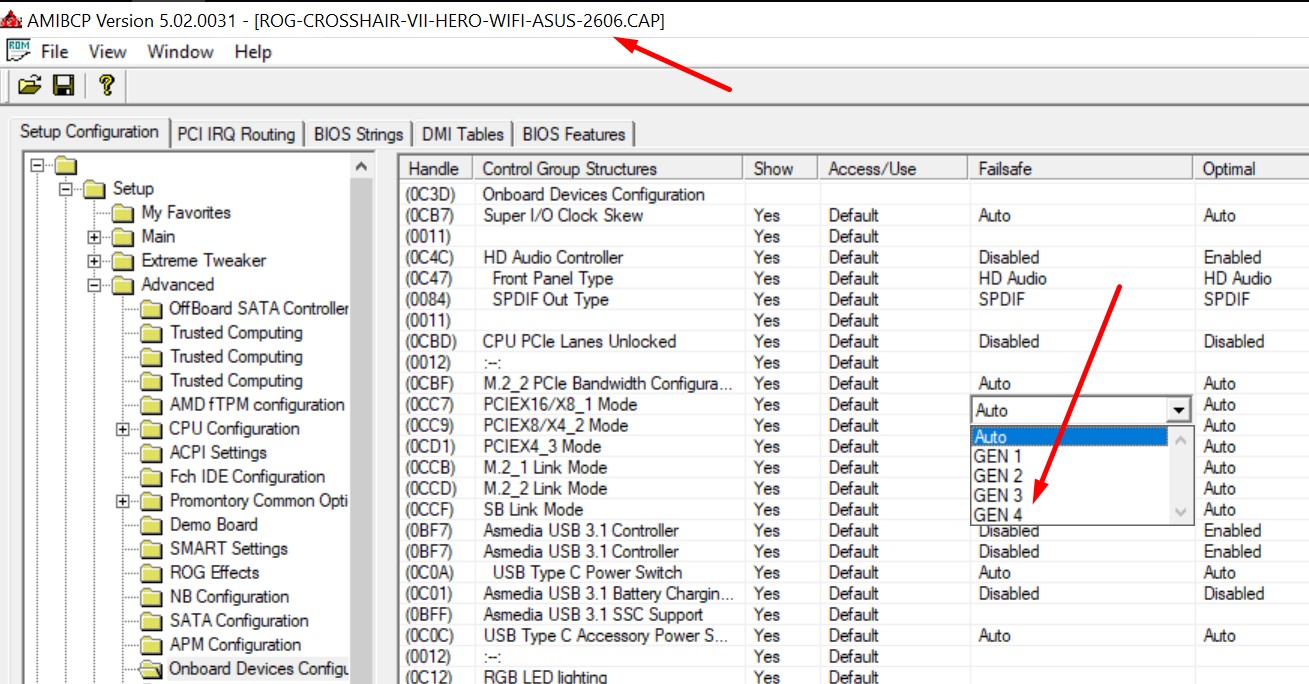The image size is (1309, 684).
Task: Choose GEN 2 in the dropdown list
Action: tap(1069, 475)
